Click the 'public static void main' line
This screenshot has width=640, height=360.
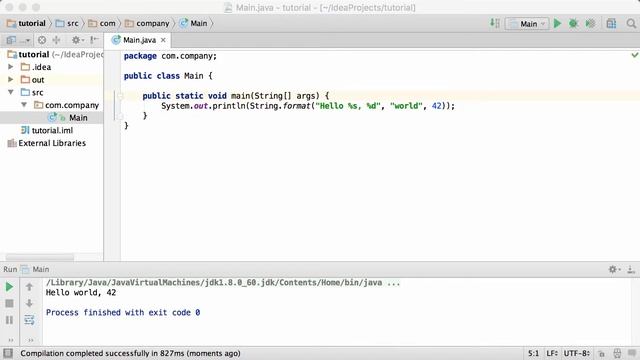(x=236, y=96)
